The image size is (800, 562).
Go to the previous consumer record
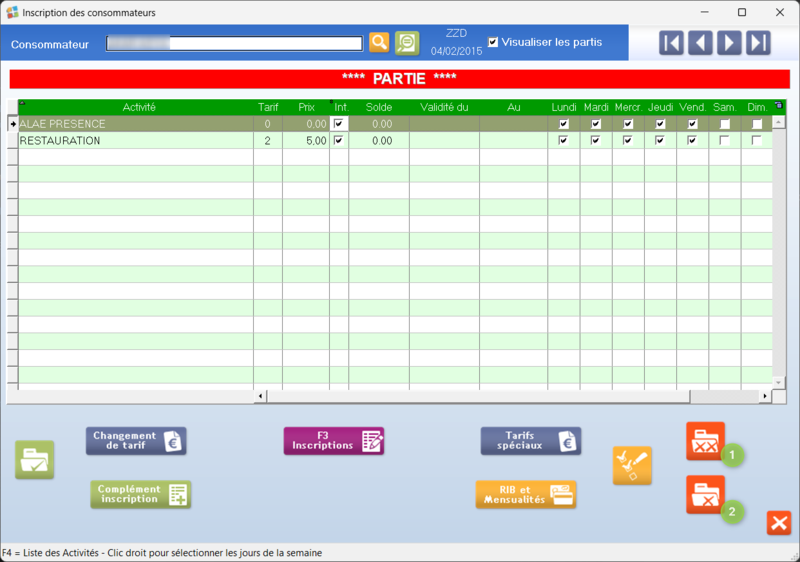click(700, 43)
